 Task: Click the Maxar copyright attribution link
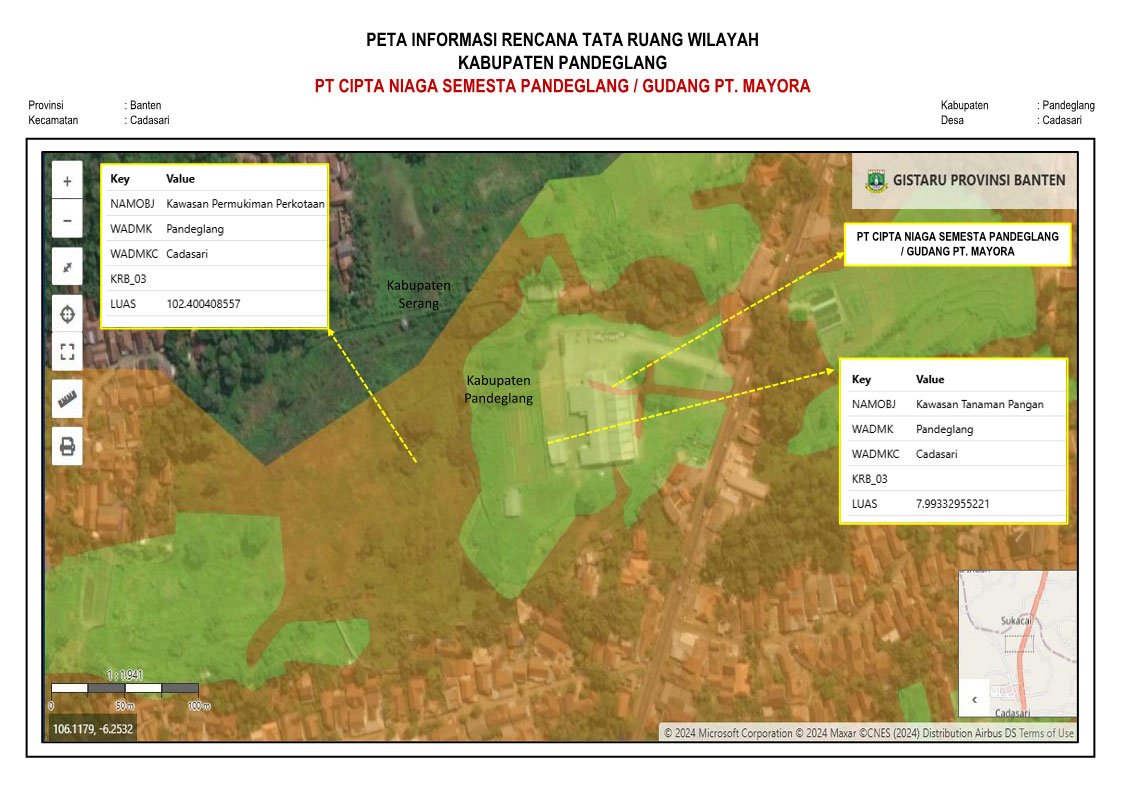tap(843, 733)
